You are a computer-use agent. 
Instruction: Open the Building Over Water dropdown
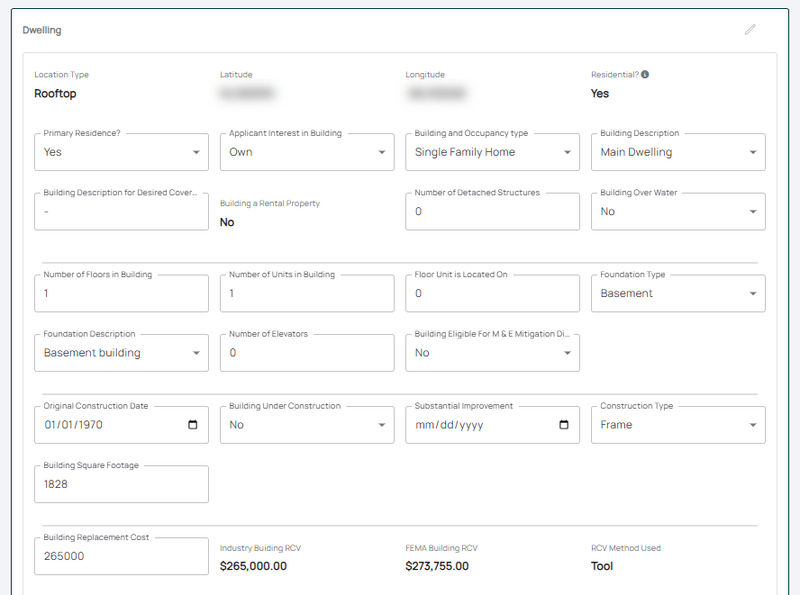[x=755, y=211]
